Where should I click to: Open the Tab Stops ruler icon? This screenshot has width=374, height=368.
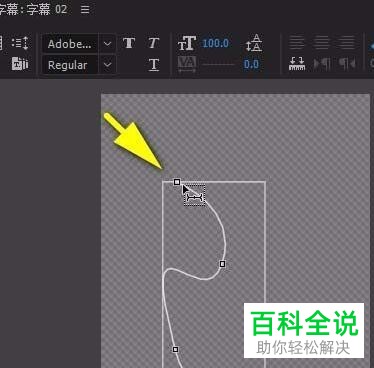(297, 64)
